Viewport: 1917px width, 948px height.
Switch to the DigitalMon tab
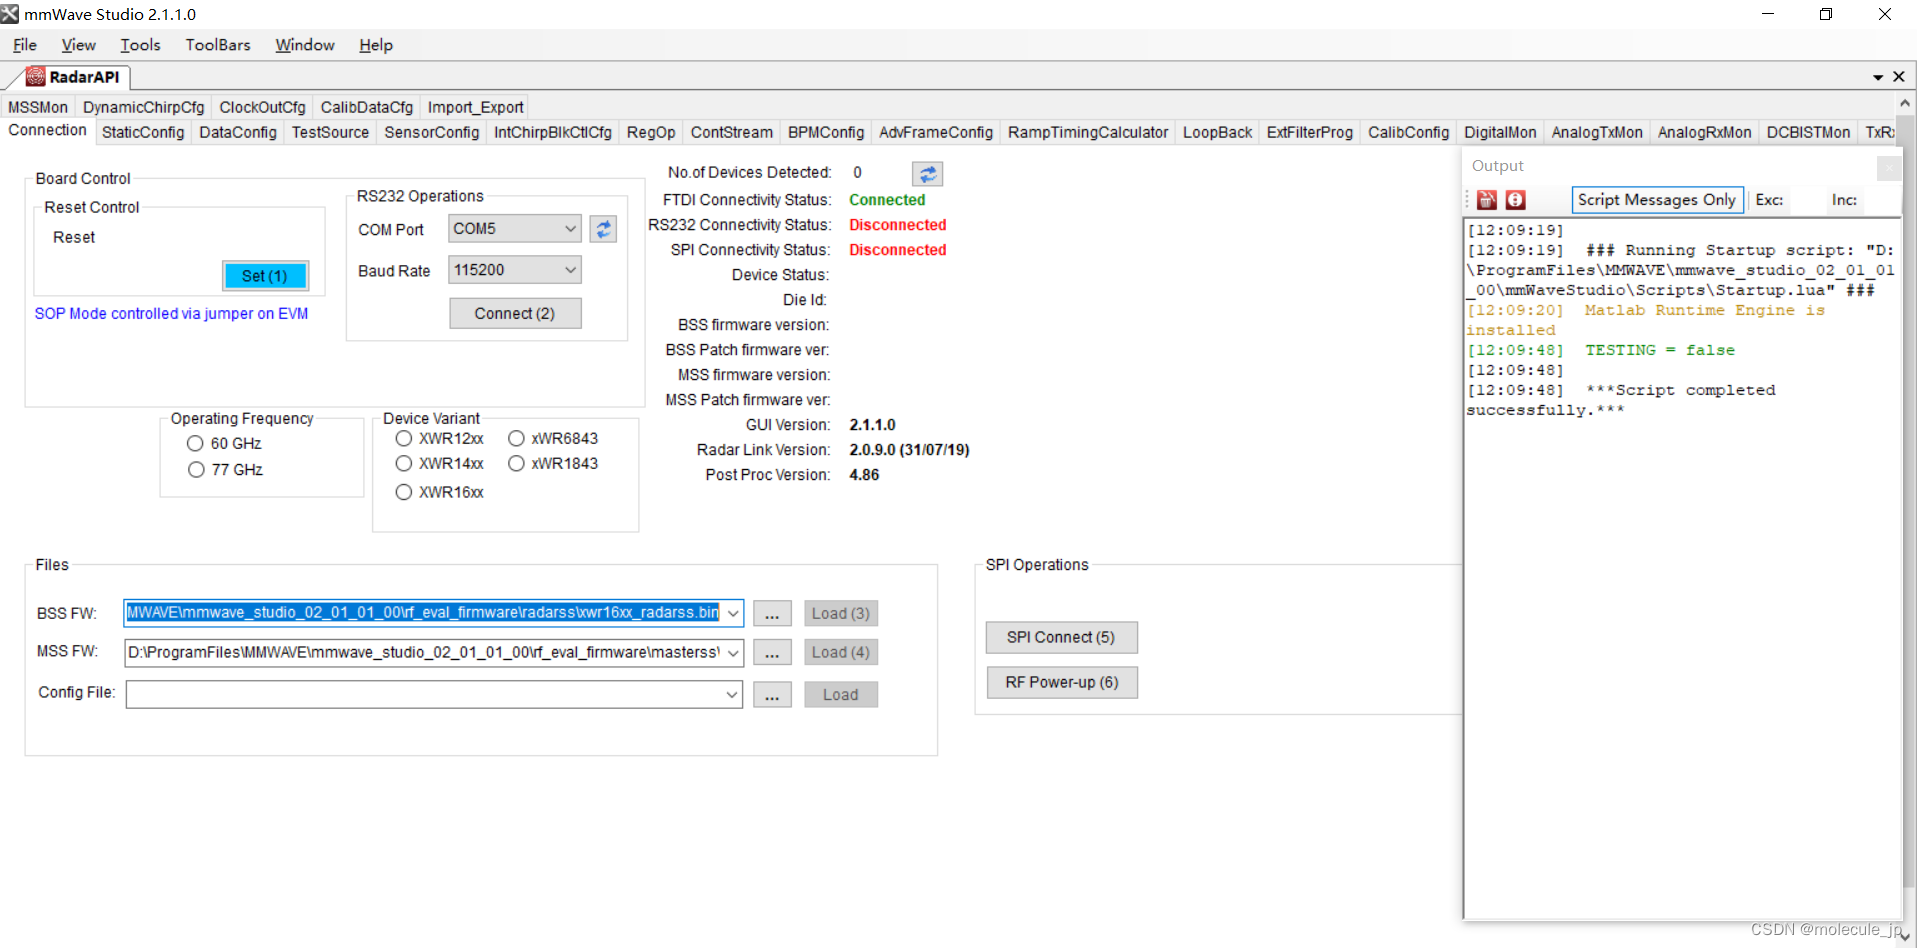click(x=1500, y=133)
